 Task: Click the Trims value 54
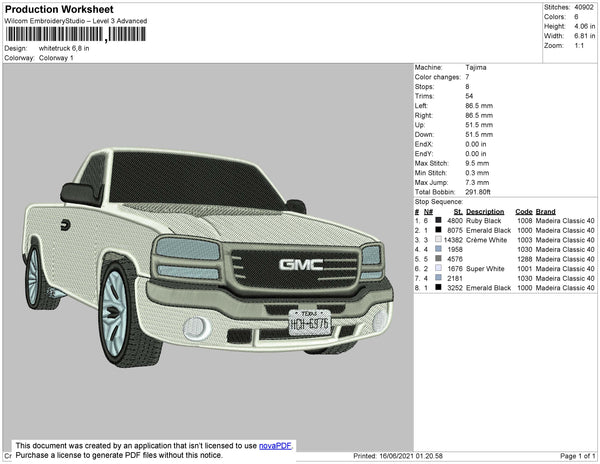point(469,96)
